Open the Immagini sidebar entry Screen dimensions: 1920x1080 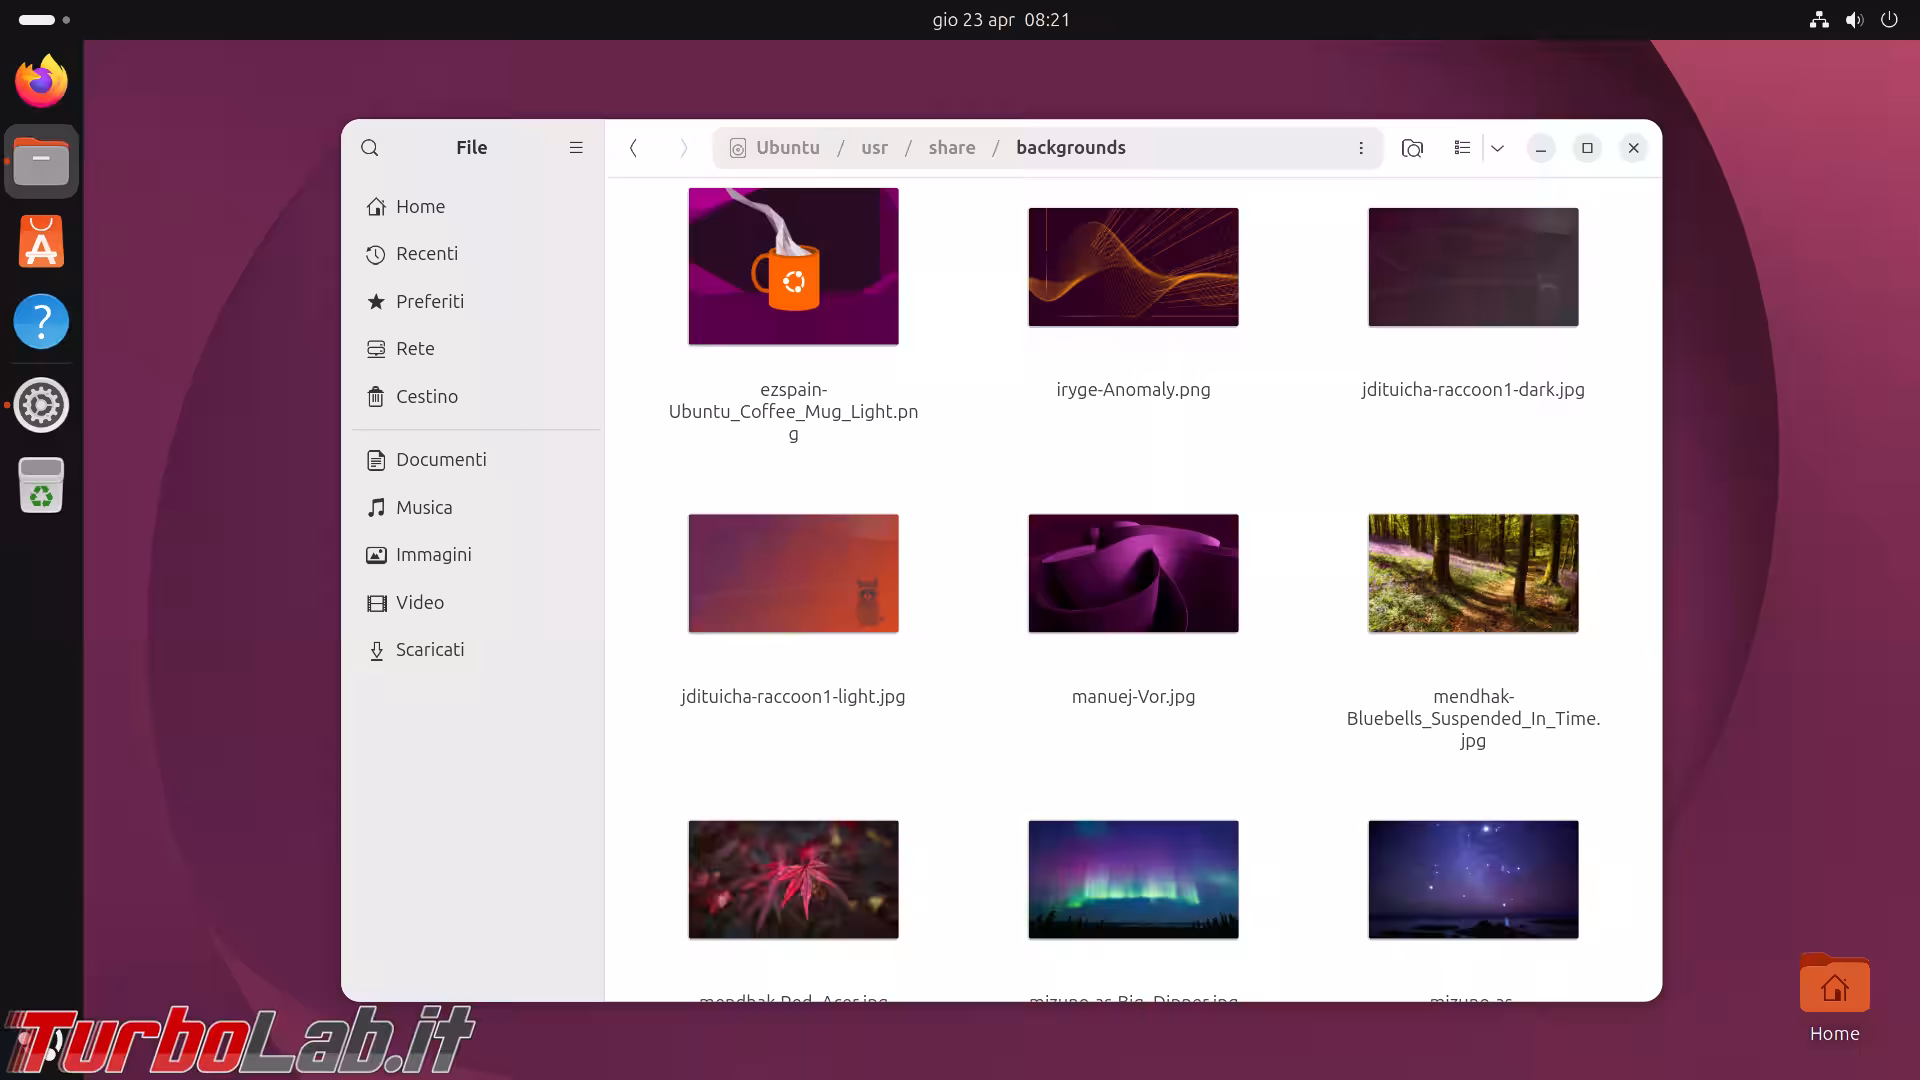(x=433, y=555)
